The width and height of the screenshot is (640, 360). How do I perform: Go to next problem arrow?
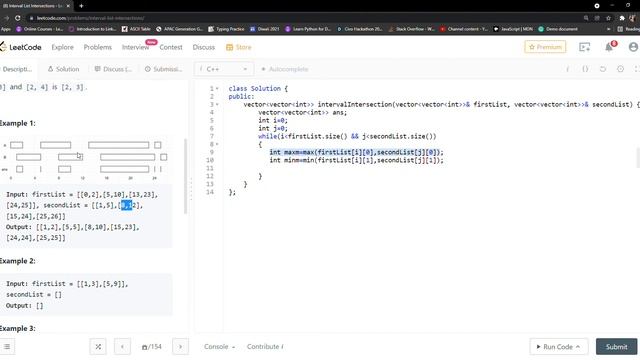180,347
